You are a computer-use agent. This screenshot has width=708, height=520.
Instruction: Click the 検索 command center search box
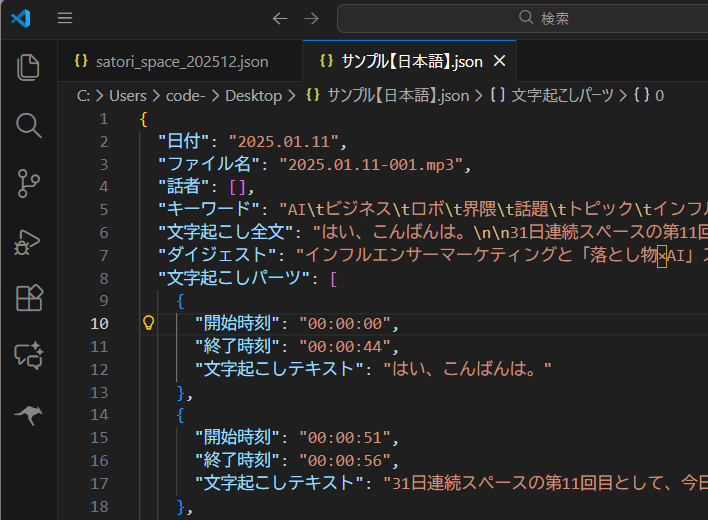tap(522, 19)
